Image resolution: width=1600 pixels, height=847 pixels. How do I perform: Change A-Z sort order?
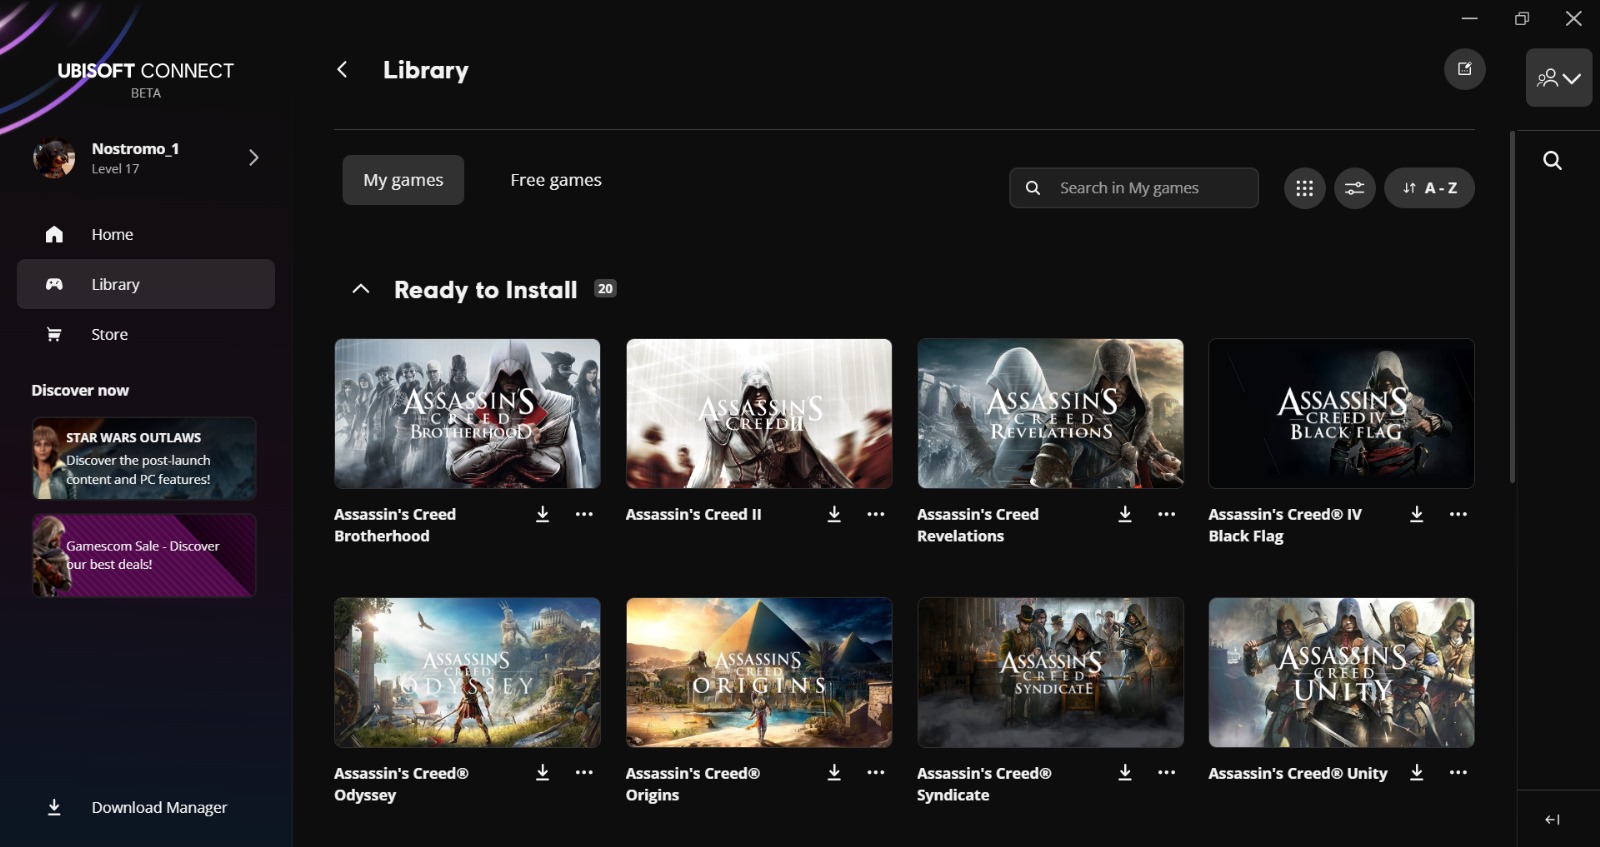[x=1429, y=188]
